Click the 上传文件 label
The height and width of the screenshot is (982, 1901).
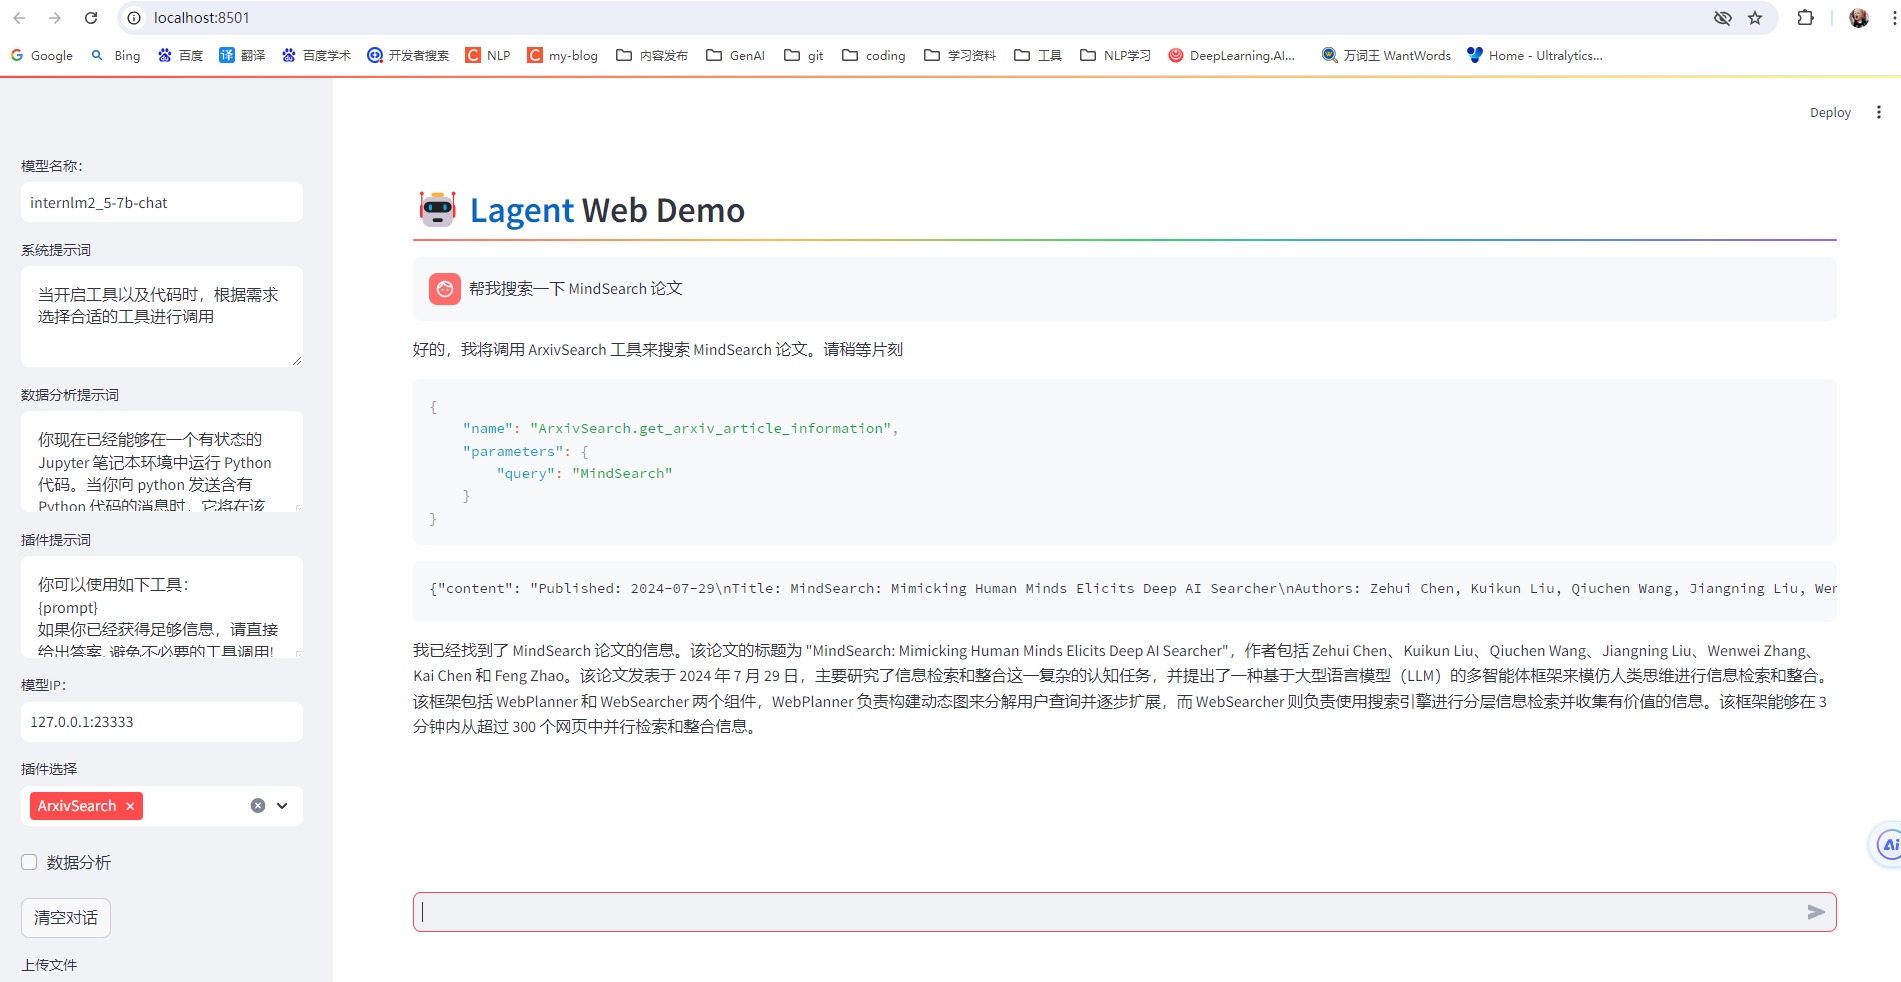(49, 965)
